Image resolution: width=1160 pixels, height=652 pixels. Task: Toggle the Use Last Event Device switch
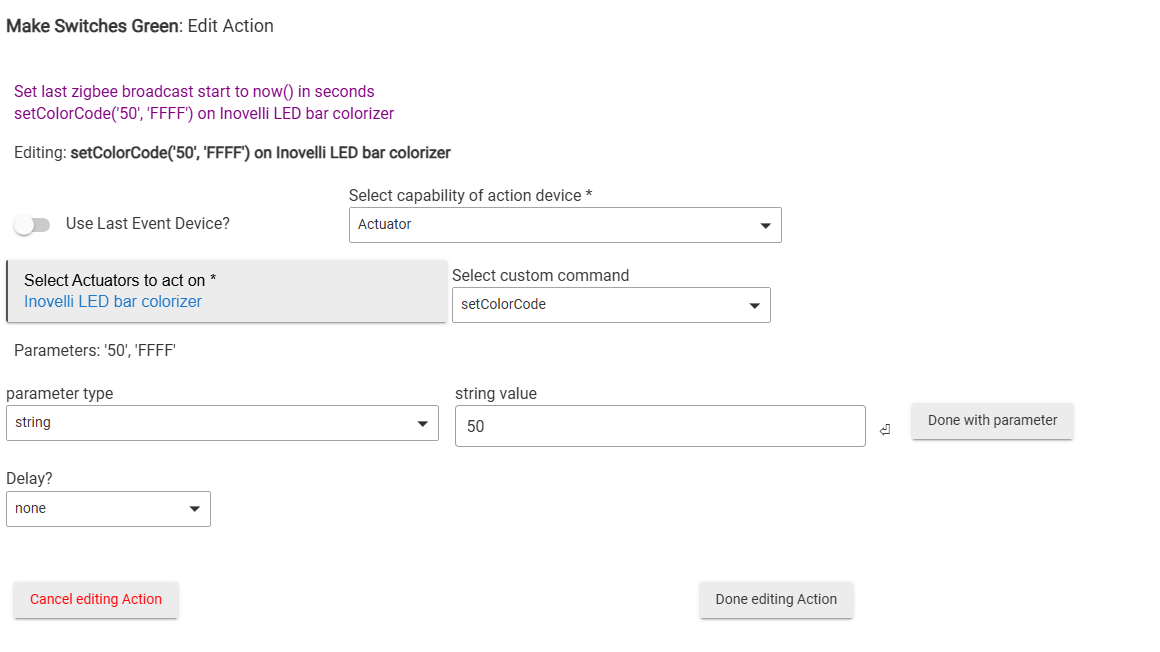tap(32, 225)
